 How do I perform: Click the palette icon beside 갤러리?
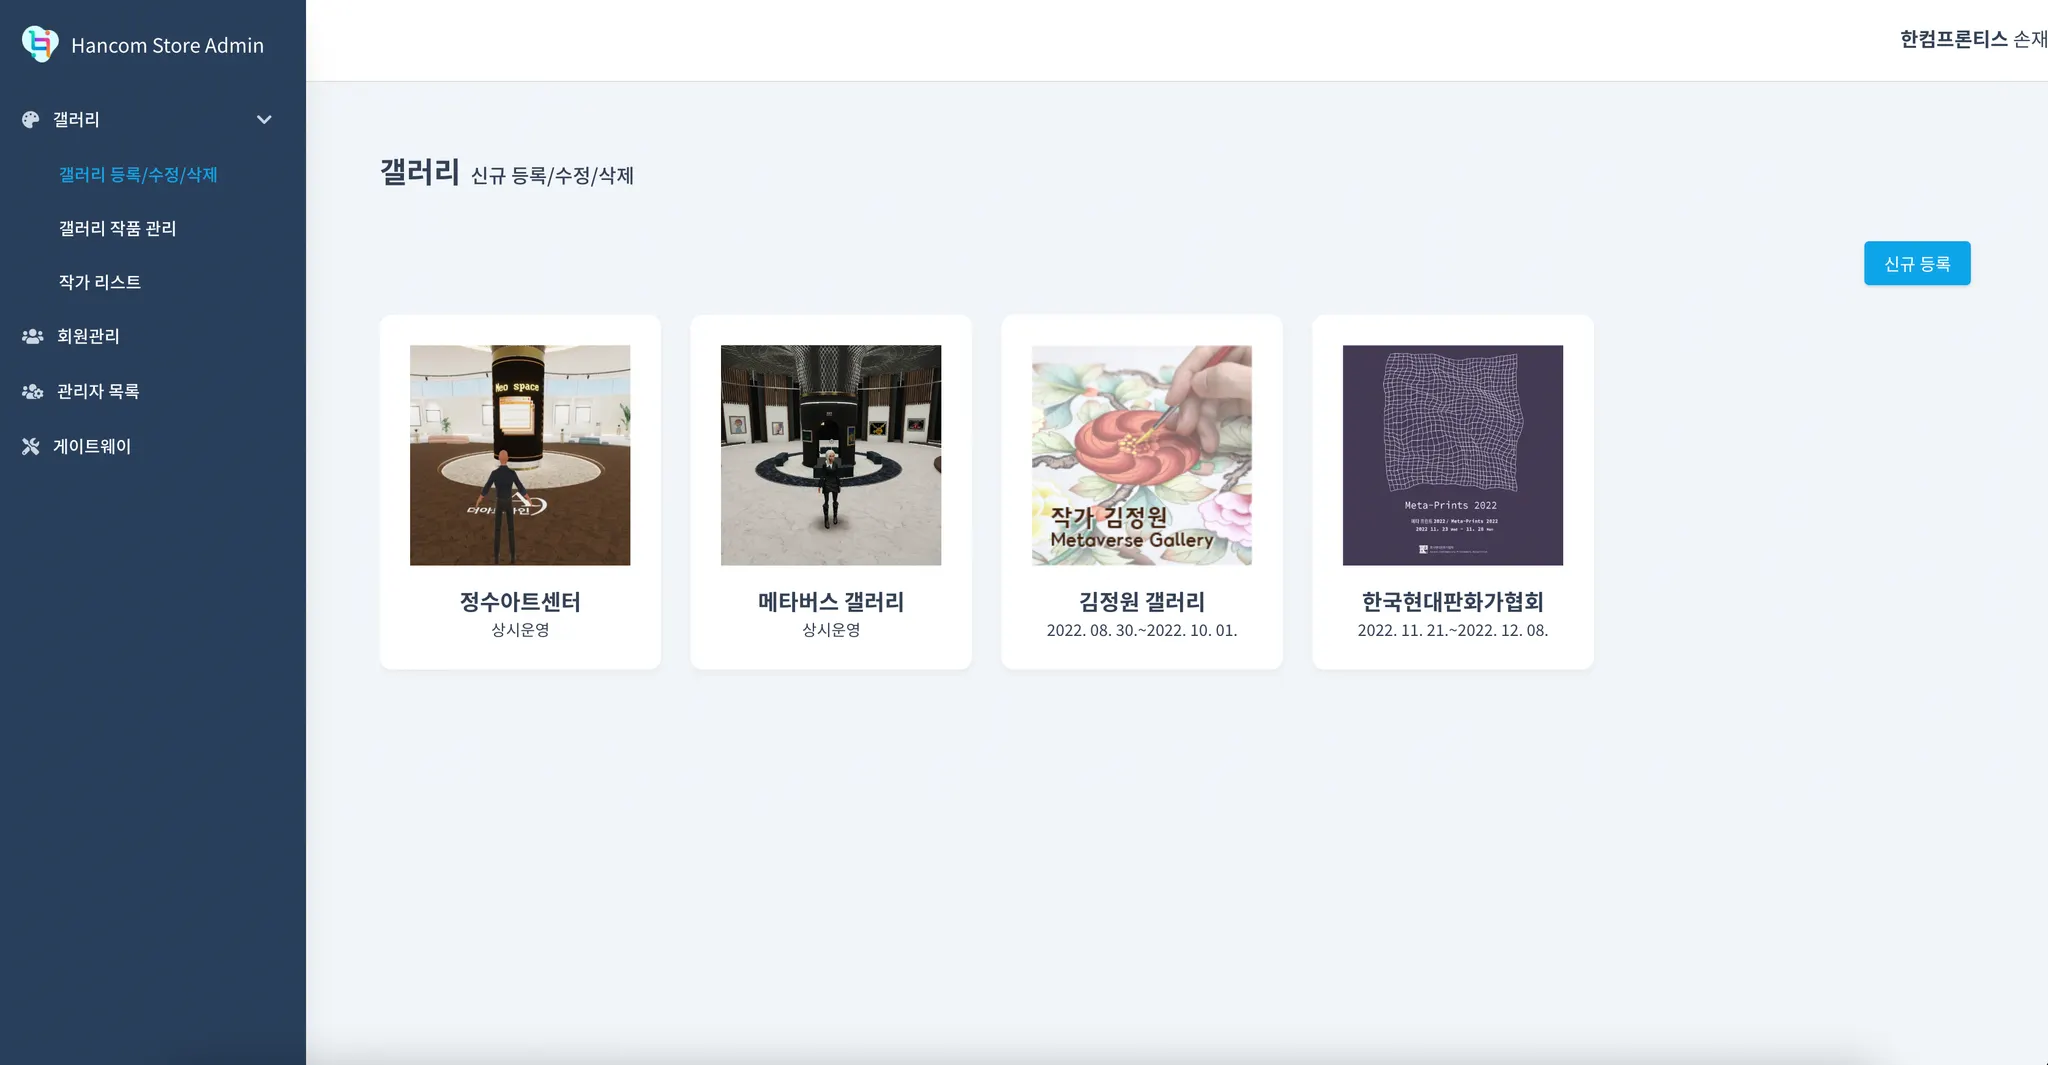(x=31, y=119)
